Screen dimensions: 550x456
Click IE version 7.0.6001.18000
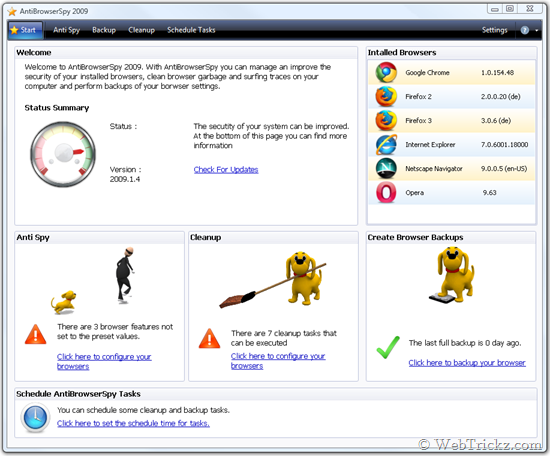tap(504, 145)
